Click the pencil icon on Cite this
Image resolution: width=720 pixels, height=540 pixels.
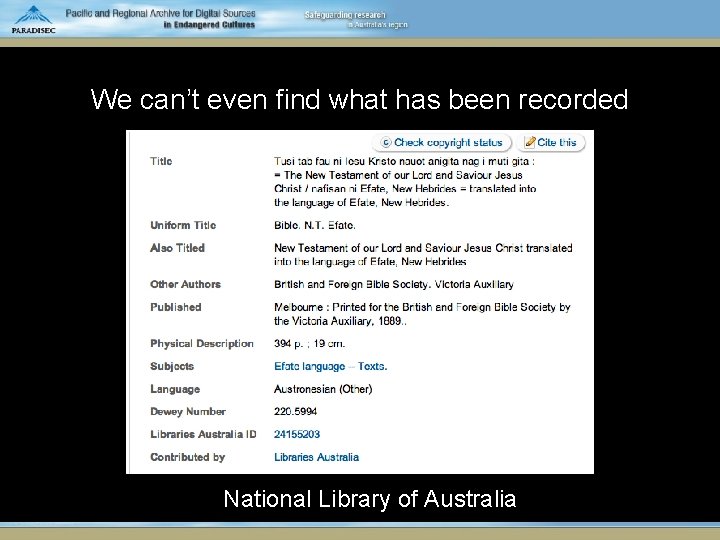(530, 142)
